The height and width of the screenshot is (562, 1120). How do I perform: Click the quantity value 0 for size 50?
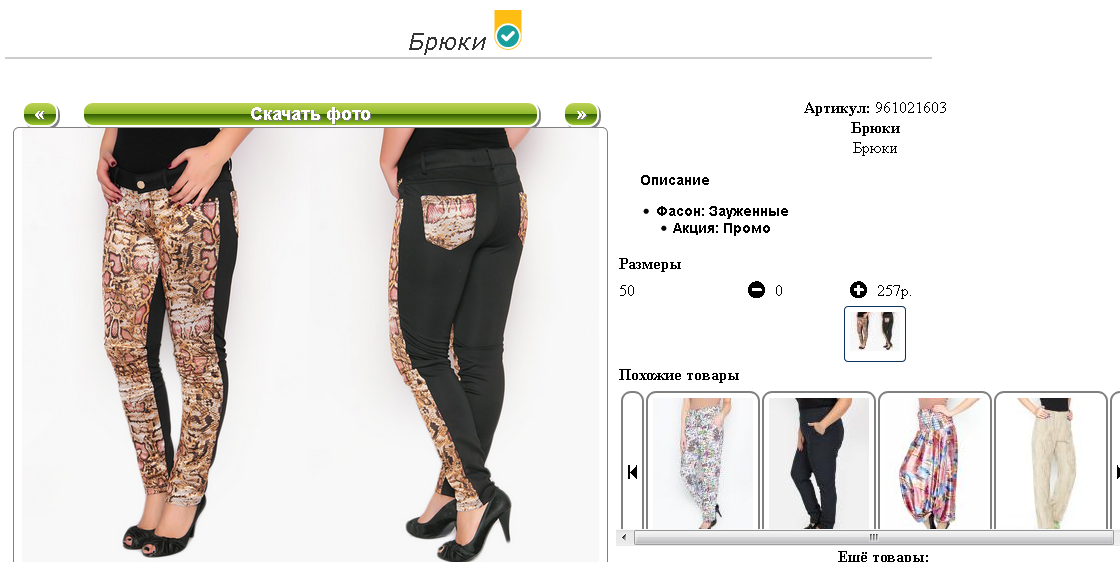coord(779,291)
